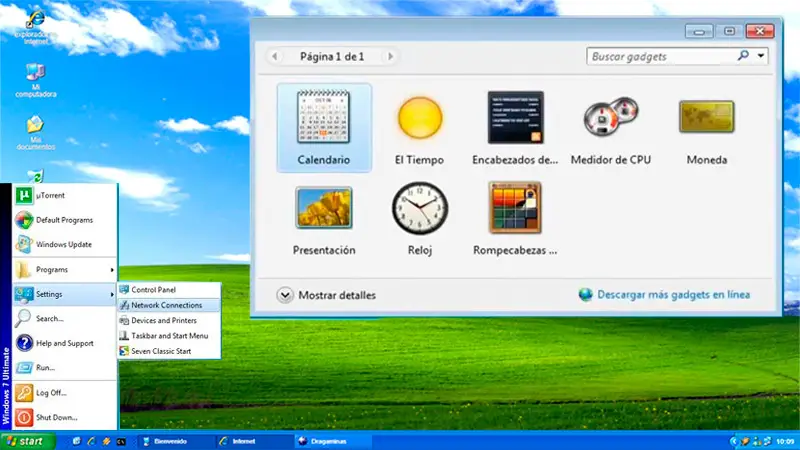Image resolution: width=800 pixels, height=450 pixels.
Task: Go to previous gadget page arrow
Action: [274, 56]
